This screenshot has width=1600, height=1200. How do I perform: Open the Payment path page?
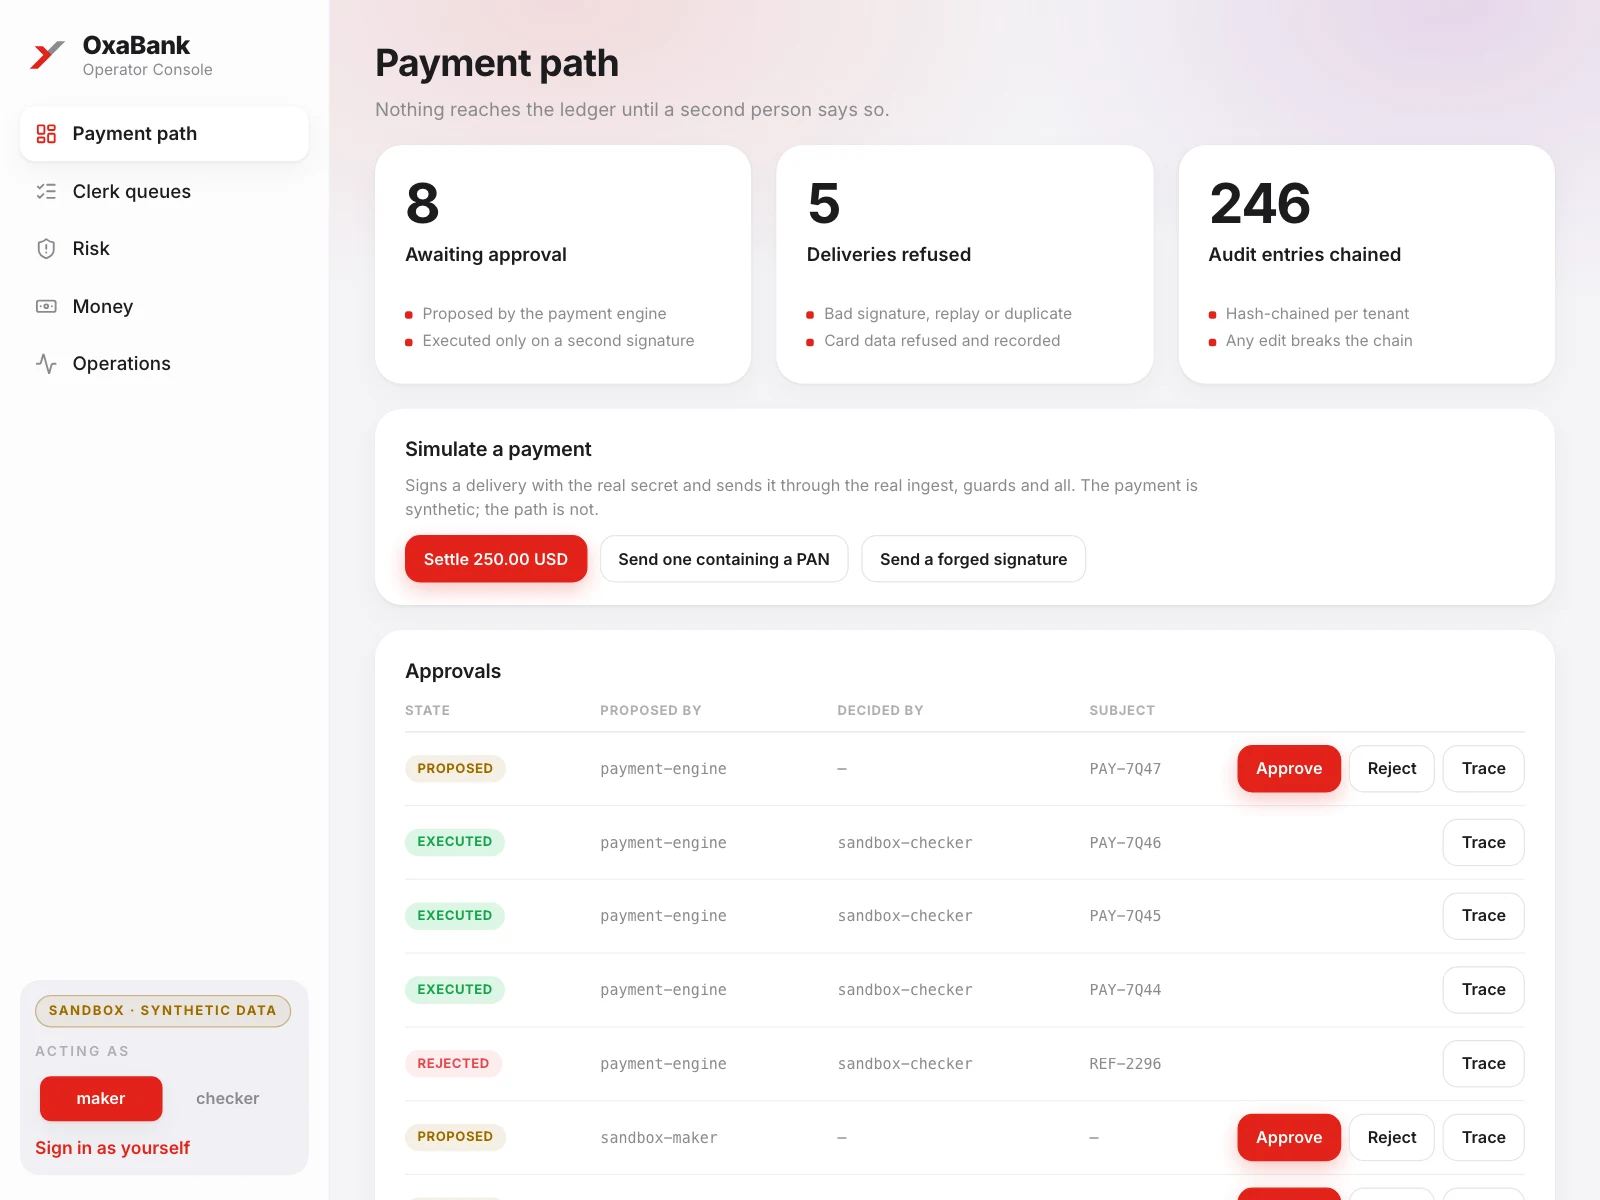point(164,134)
